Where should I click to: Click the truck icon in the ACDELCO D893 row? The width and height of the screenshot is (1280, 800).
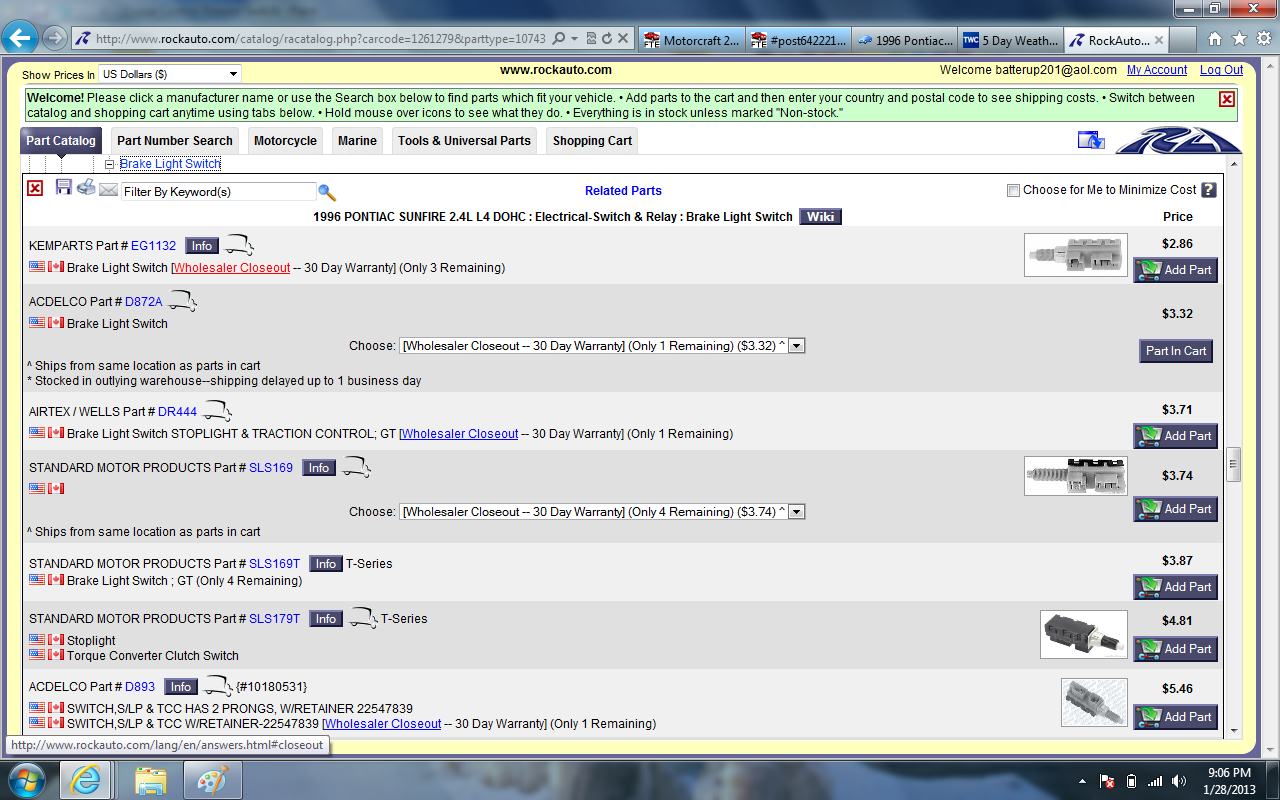pos(218,686)
